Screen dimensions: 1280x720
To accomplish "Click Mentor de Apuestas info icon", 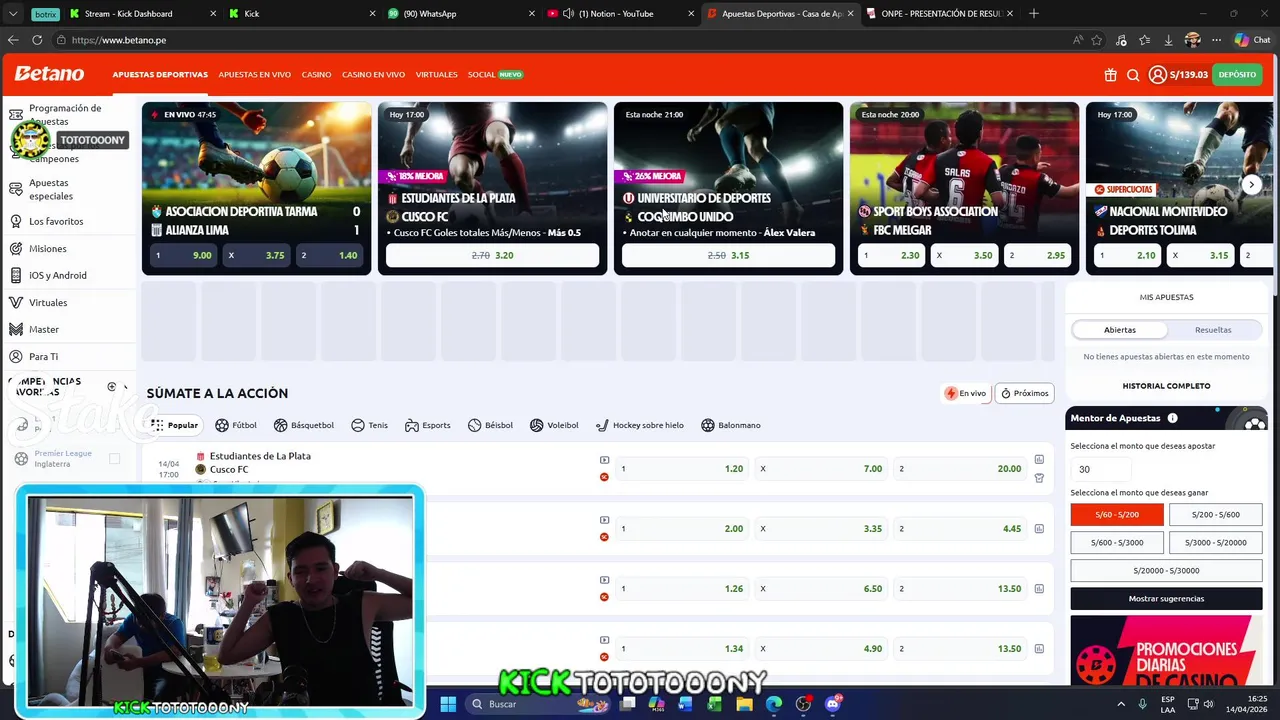I will tap(1172, 418).
